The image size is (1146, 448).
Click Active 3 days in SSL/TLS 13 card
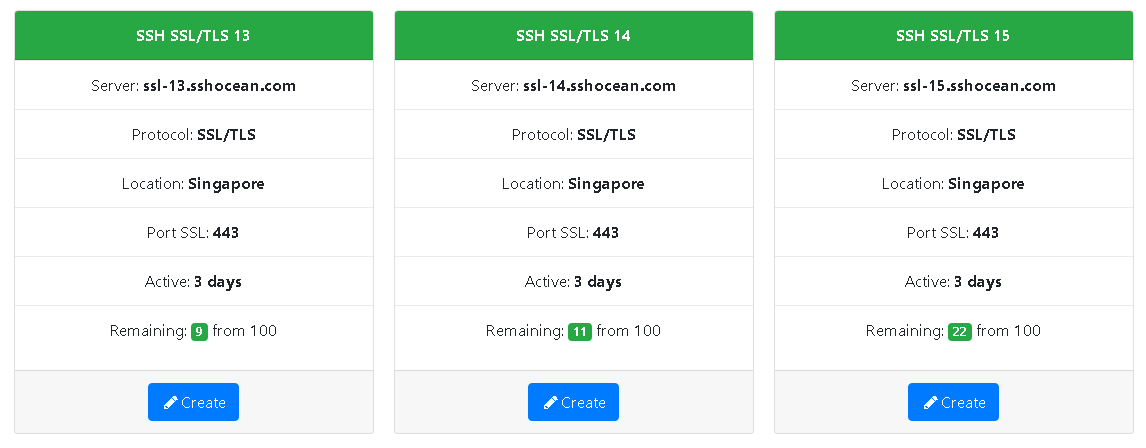[194, 281]
